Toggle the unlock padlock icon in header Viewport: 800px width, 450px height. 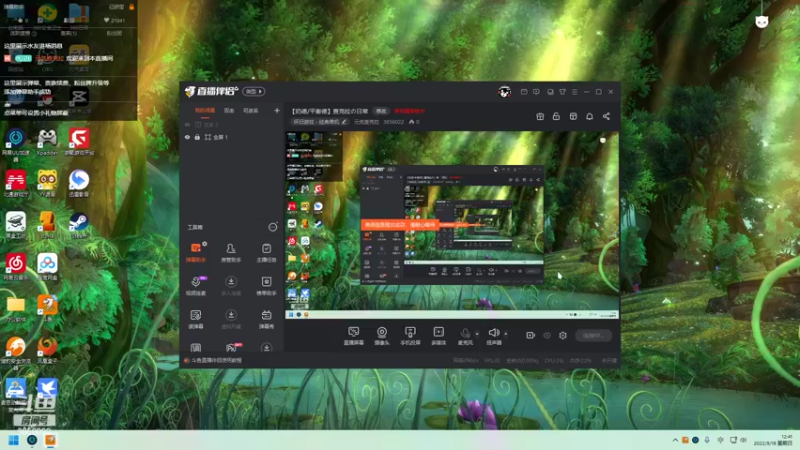(x=556, y=116)
